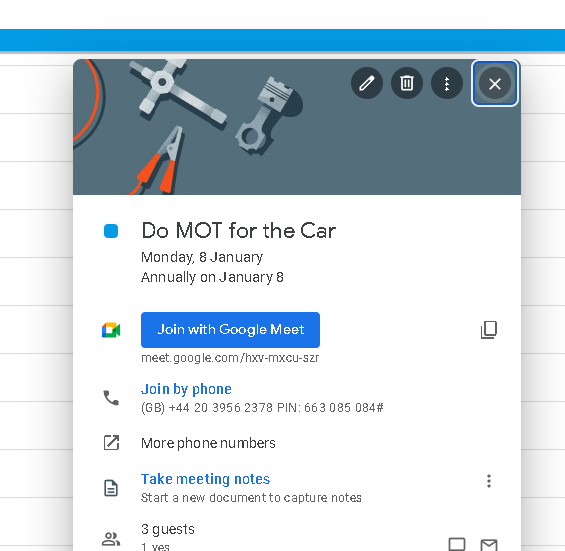Click the blue event color square
565x551 pixels.
point(111,231)
